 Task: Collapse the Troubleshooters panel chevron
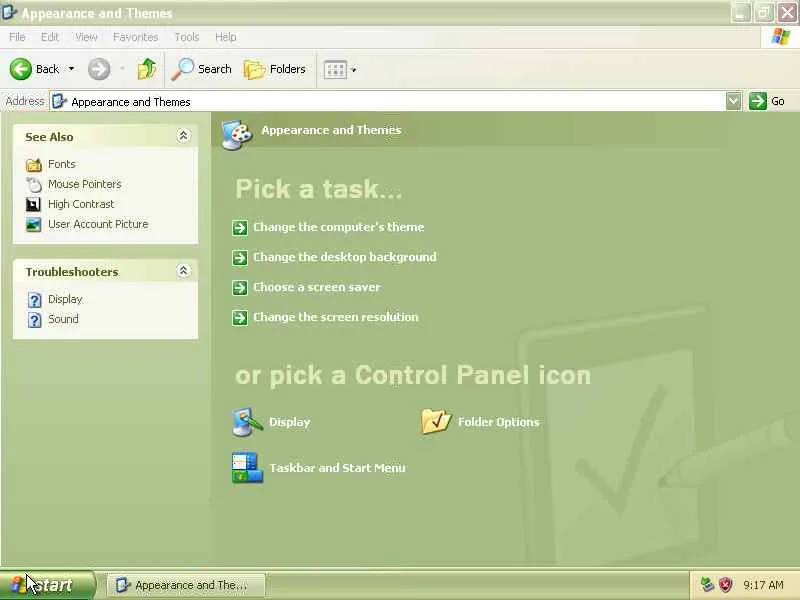[183, 270]
